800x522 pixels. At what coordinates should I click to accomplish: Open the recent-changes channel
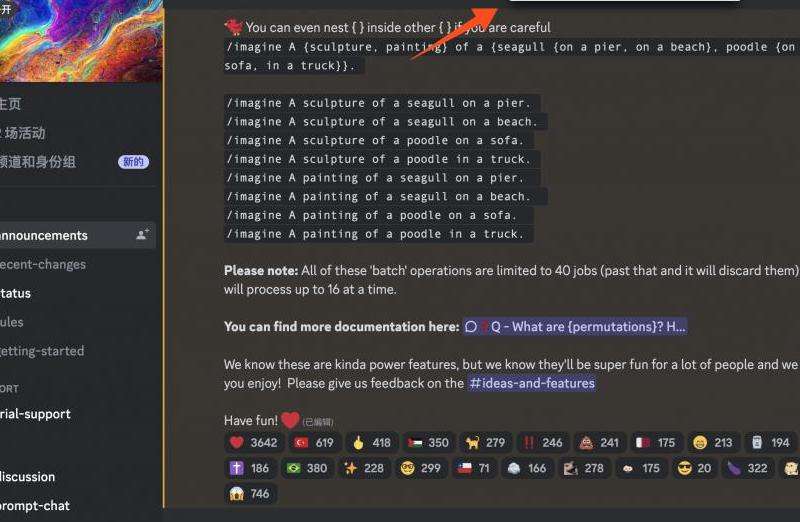43,264
